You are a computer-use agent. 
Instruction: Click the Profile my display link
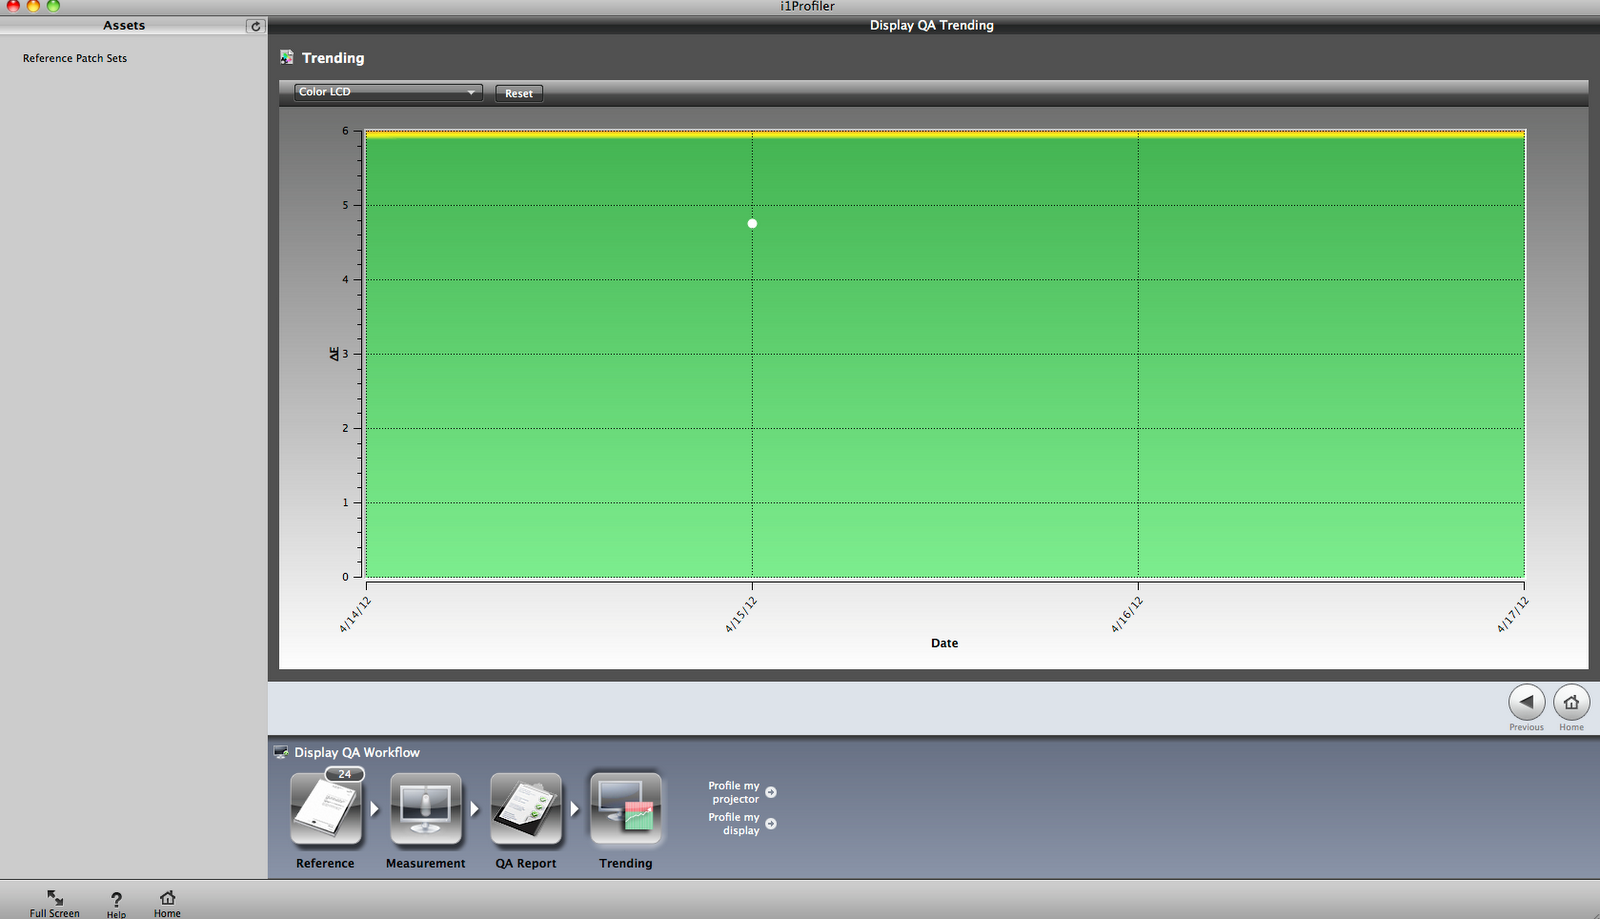(x=735, y=824)
